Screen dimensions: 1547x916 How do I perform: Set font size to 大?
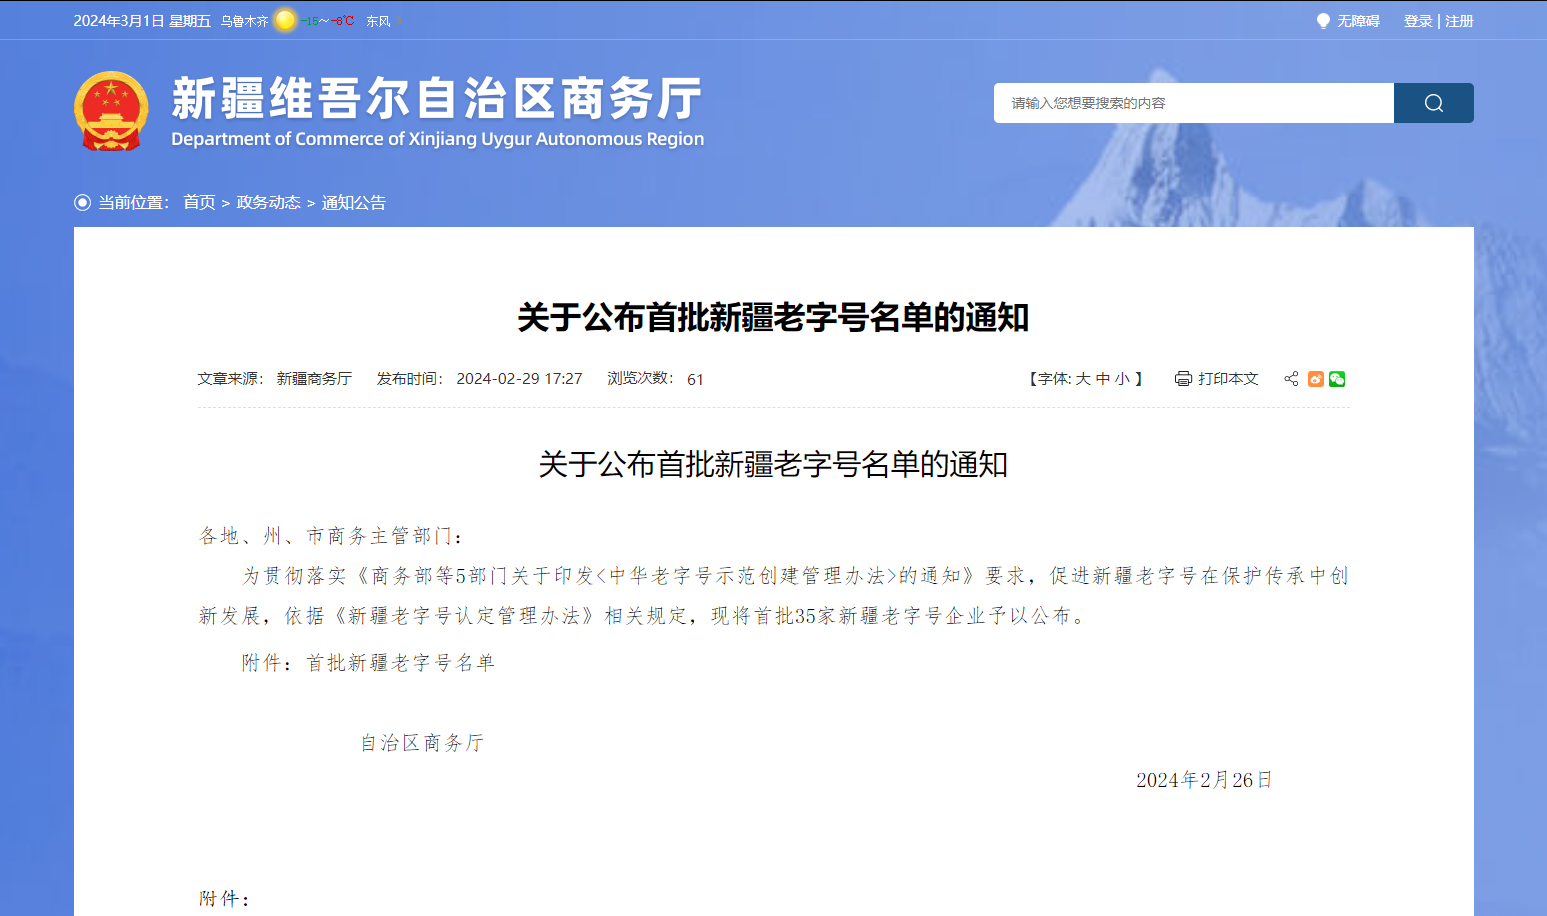tap(1083, 379)
